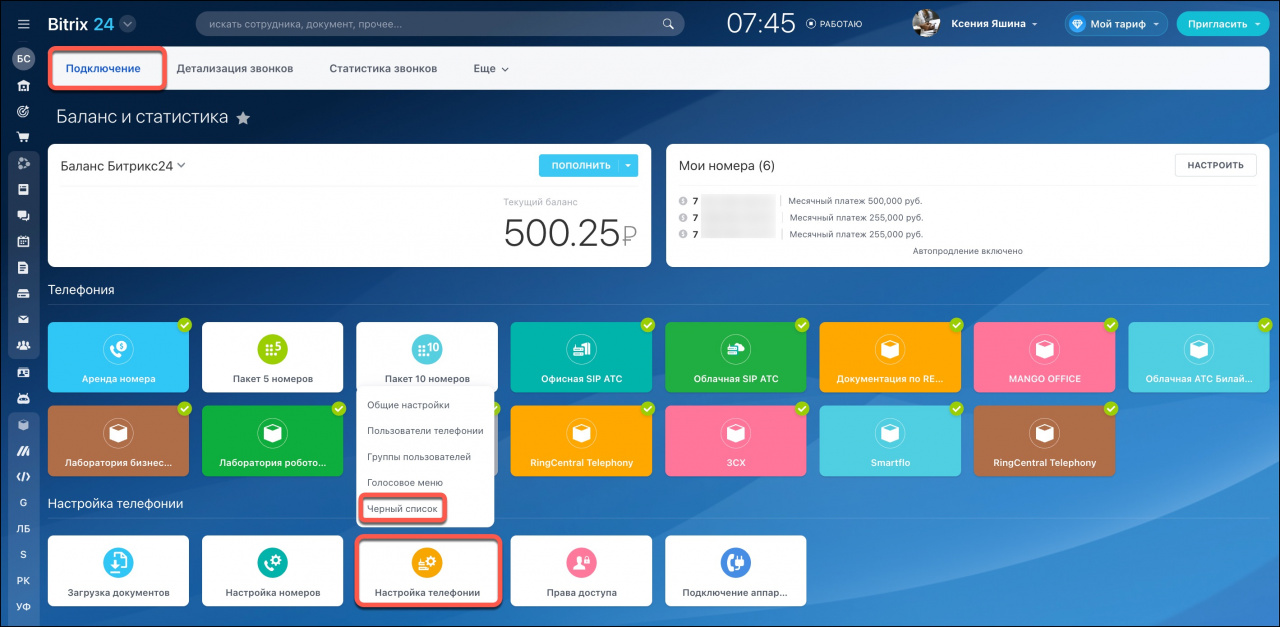Open the calendar icon in sidebar
The image size is (1280, 627).
(x=24, y=241)
